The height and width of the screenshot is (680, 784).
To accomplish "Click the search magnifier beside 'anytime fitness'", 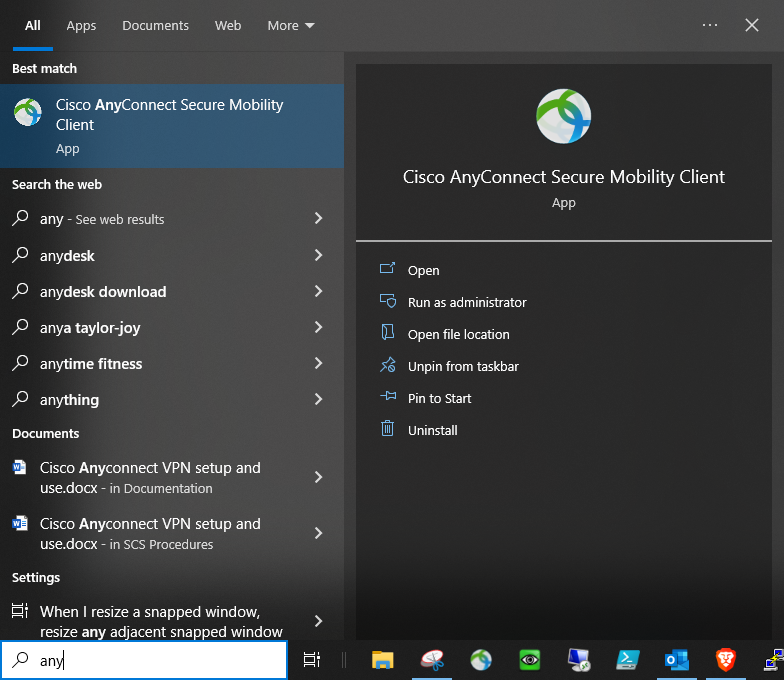I will 20,362.
